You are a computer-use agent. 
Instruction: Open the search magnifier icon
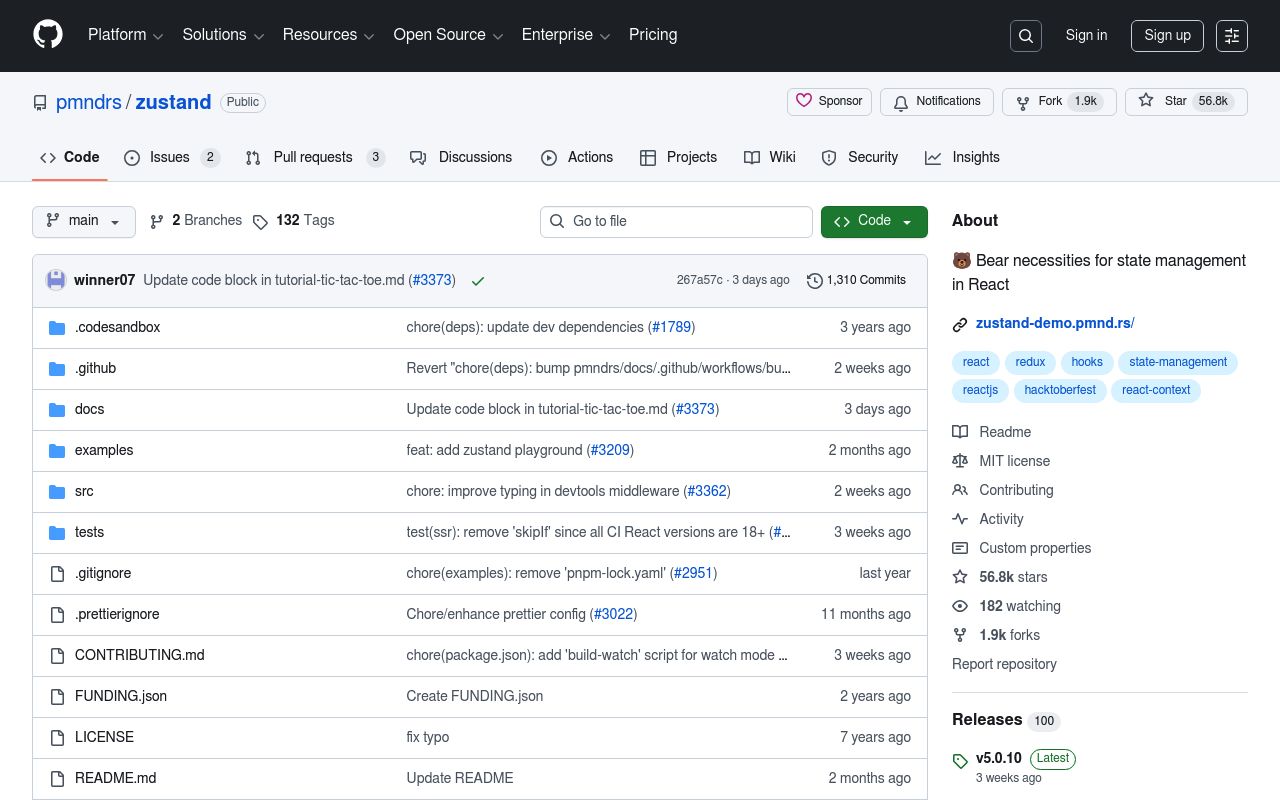coord(1026,36)
